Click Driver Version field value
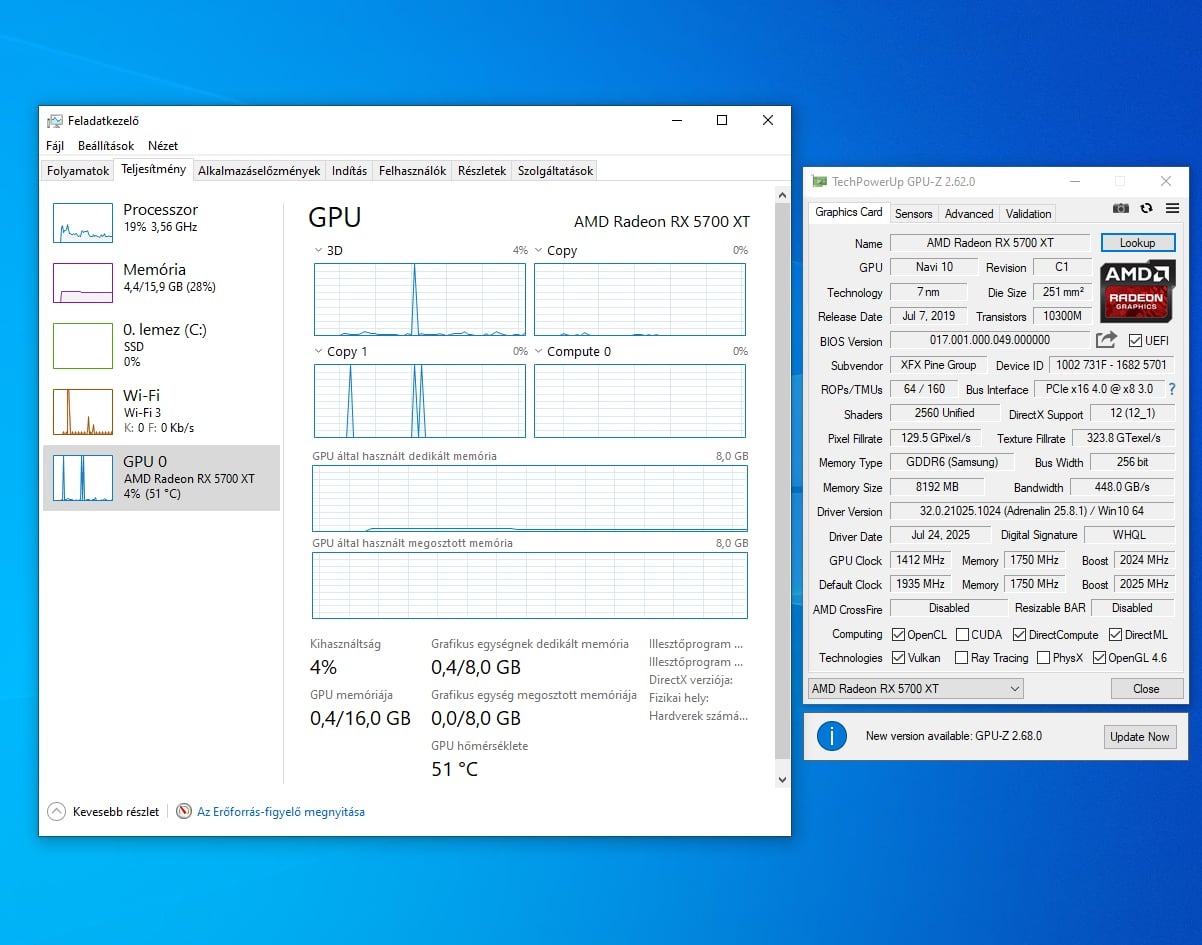The height and width of the screenshot is (945, 1202). pyautogui.click(x=1031, y=511)
